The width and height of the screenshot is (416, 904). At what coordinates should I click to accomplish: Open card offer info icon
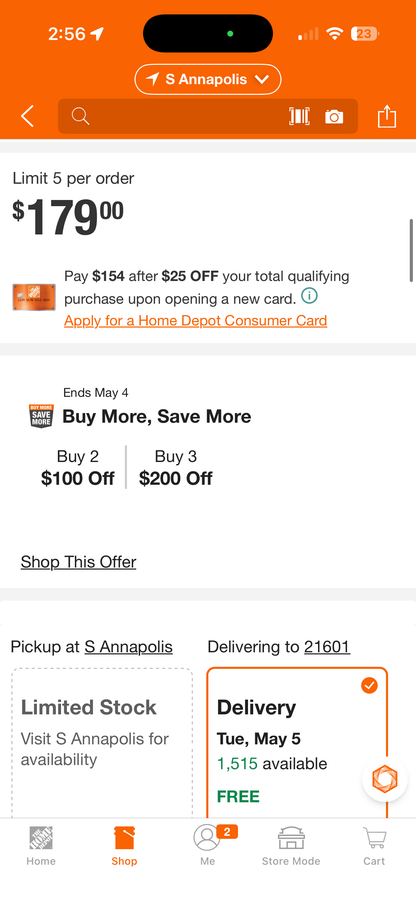tap(309, 297)
